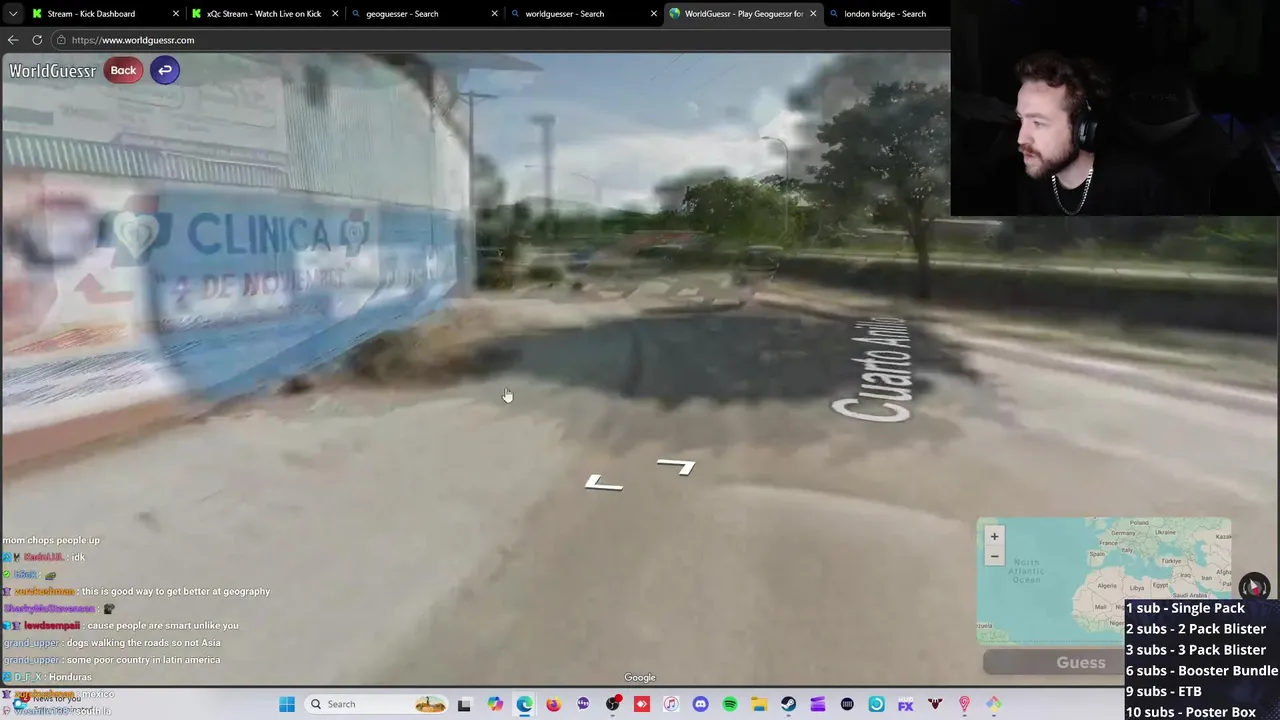Switch to geoguesser - Search tab

[x=402, y=14]
